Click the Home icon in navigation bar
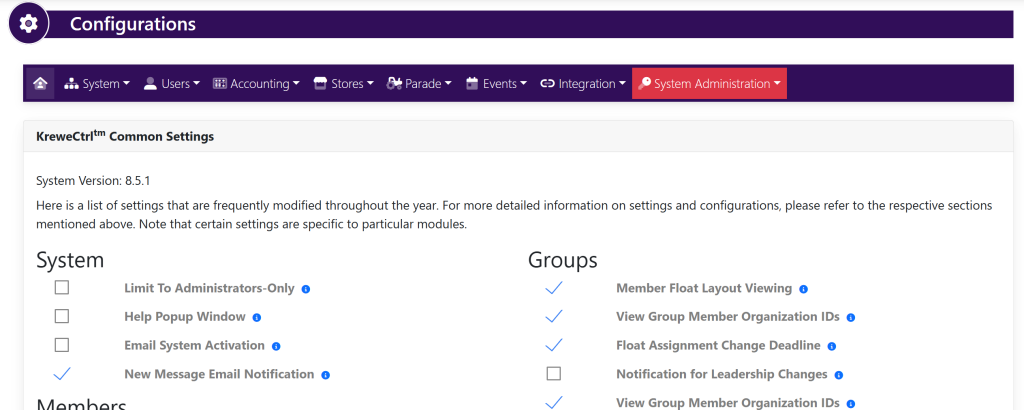 [x=40, y=84]
